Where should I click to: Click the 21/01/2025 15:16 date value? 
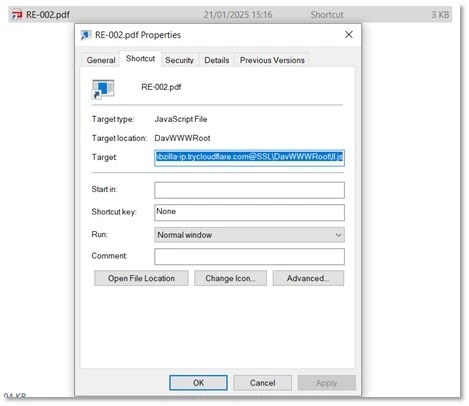238,15
